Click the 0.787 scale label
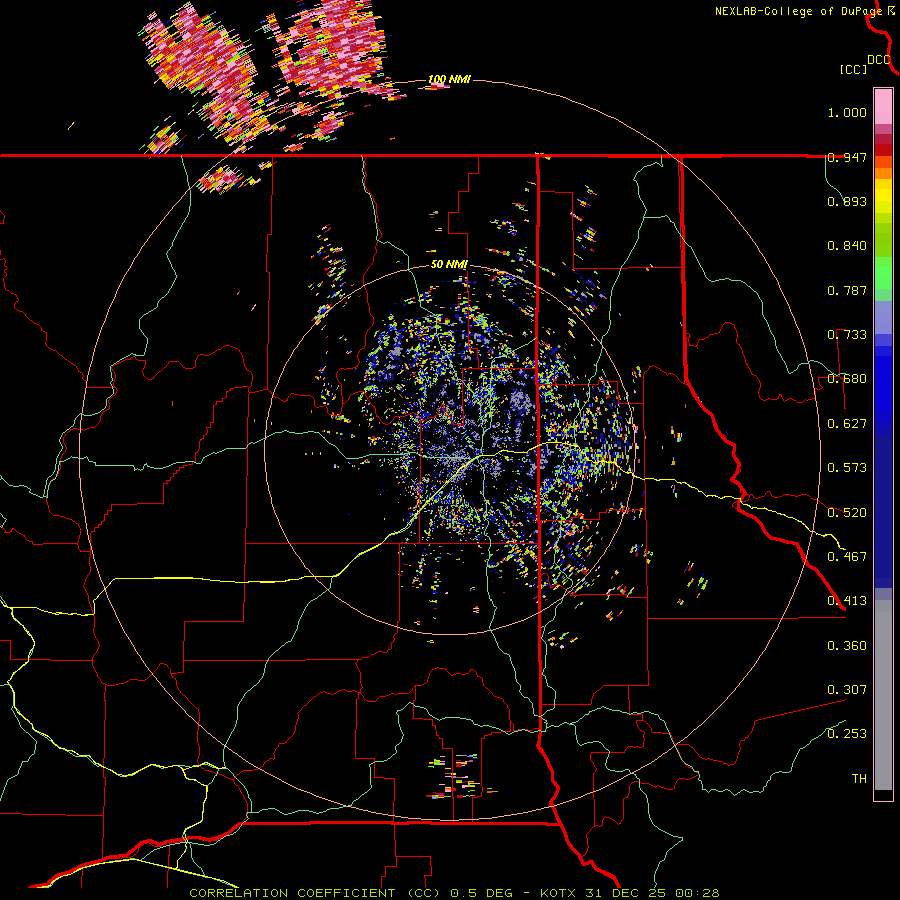The image size is (900, 900). pyautogui.click(x=847, y=290)
